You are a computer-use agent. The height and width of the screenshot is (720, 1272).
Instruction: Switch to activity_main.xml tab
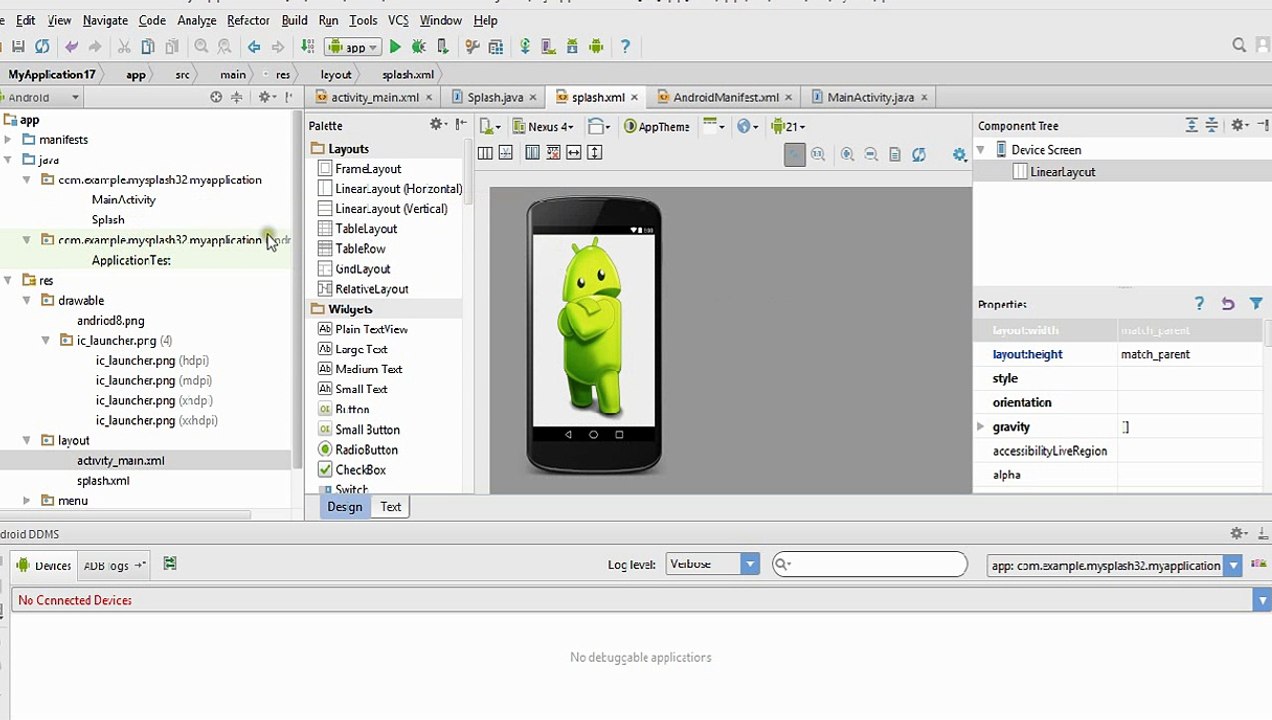[374, 97]
